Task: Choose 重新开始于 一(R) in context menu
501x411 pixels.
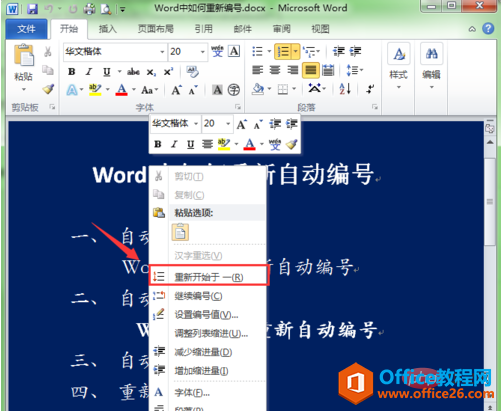Action: (208, 276)
